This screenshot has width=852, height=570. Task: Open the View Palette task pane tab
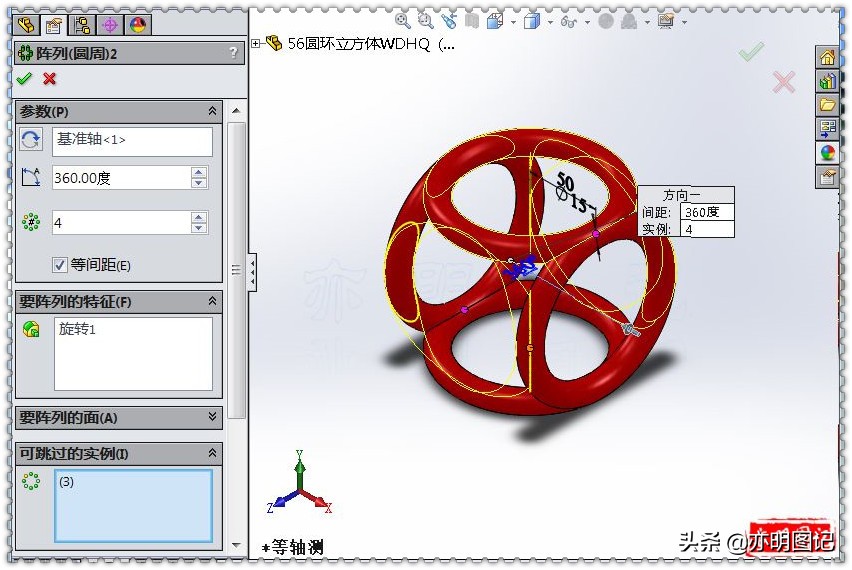827,129
